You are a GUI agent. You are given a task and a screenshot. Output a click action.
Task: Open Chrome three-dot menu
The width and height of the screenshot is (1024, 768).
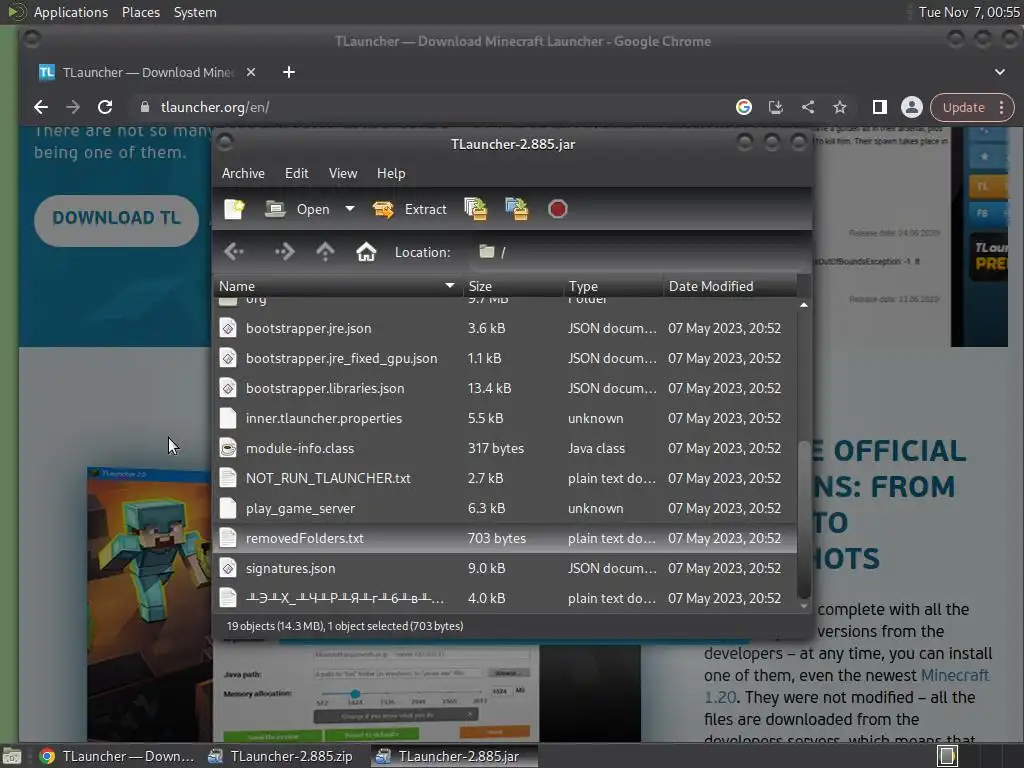[1002, 107]
